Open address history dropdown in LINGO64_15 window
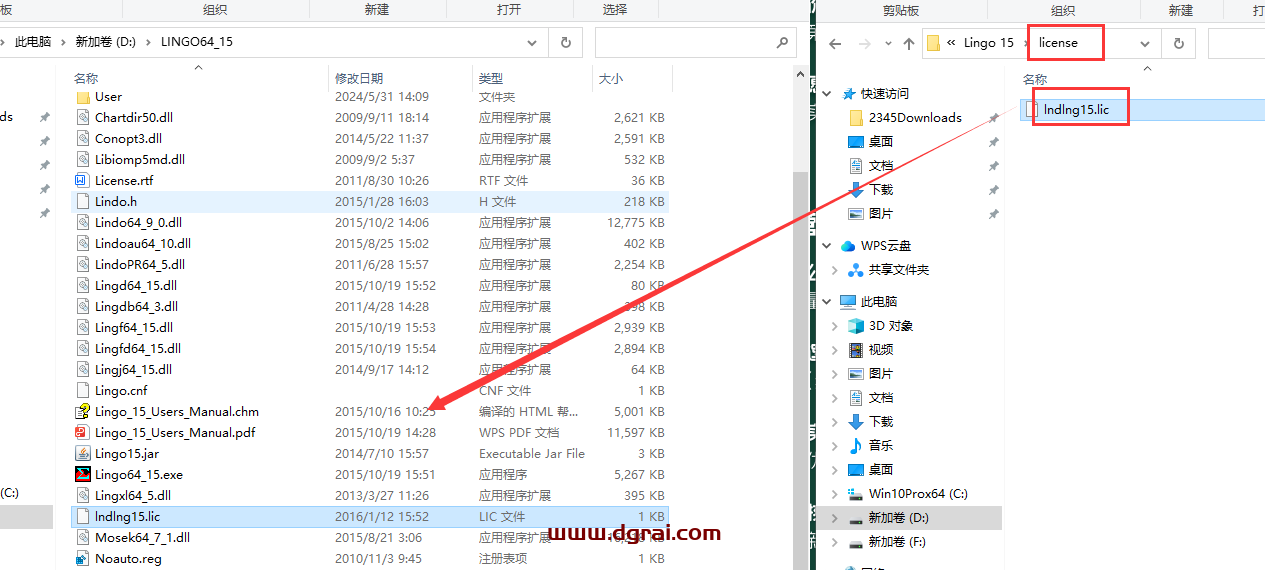Viewport: 1265px width, 570px height. [533, 43]
